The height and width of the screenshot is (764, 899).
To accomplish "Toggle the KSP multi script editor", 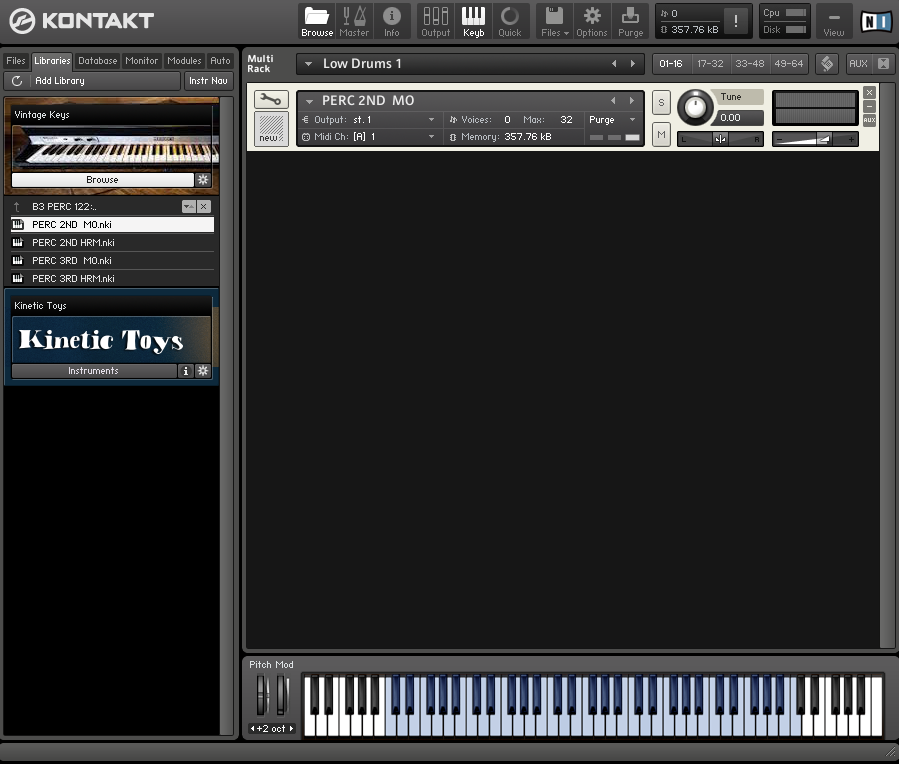I will click(827, 64).
